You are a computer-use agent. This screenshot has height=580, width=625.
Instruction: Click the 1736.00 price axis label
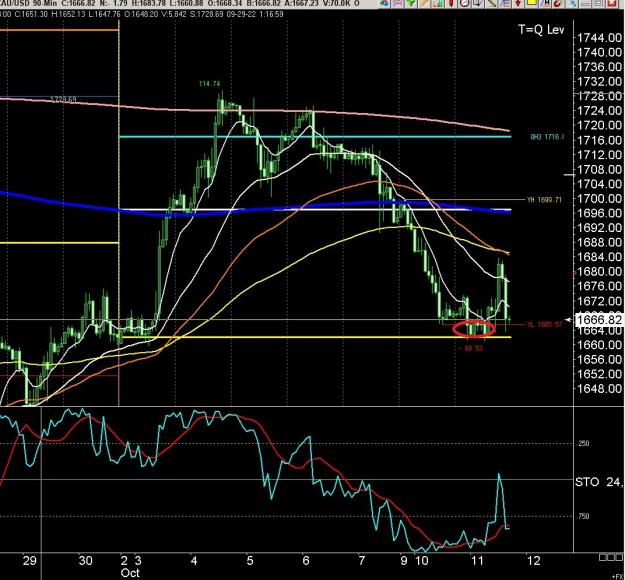point(599,67)
